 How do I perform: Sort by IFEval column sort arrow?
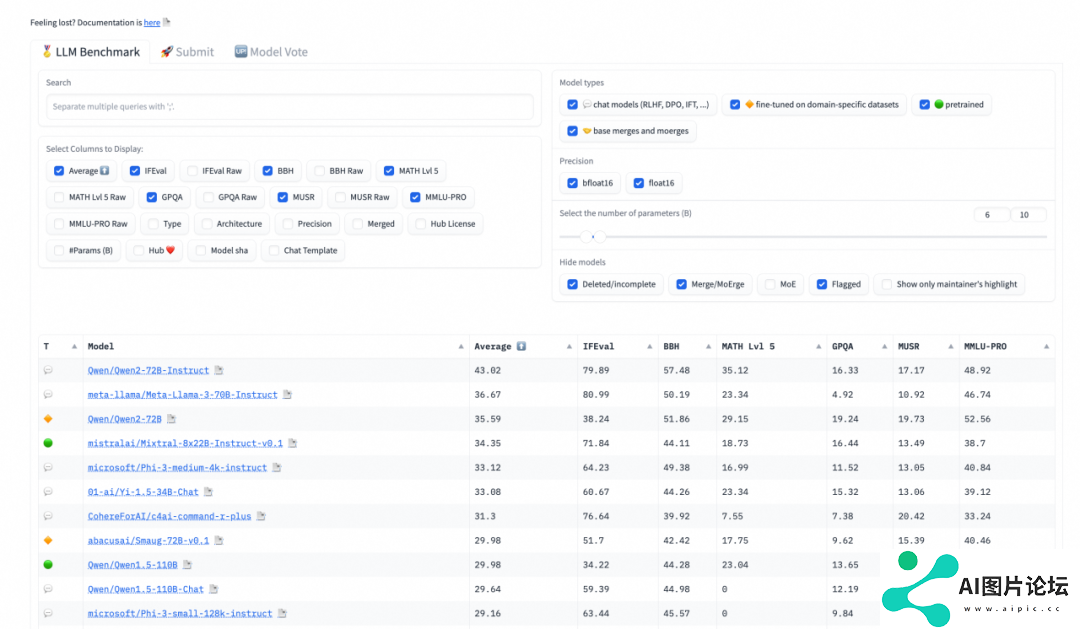(650, 347)
